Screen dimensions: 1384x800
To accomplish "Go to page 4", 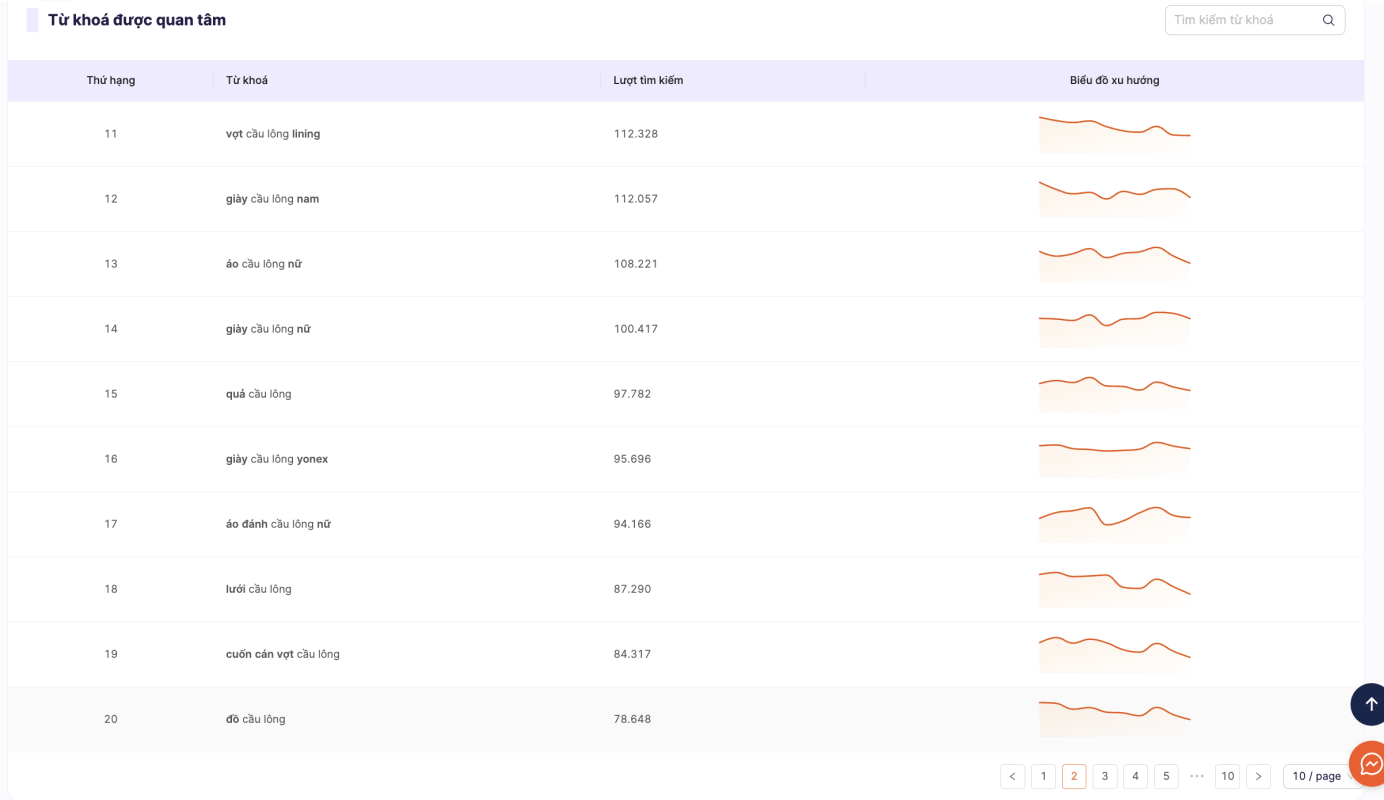I will point(1135,776).
